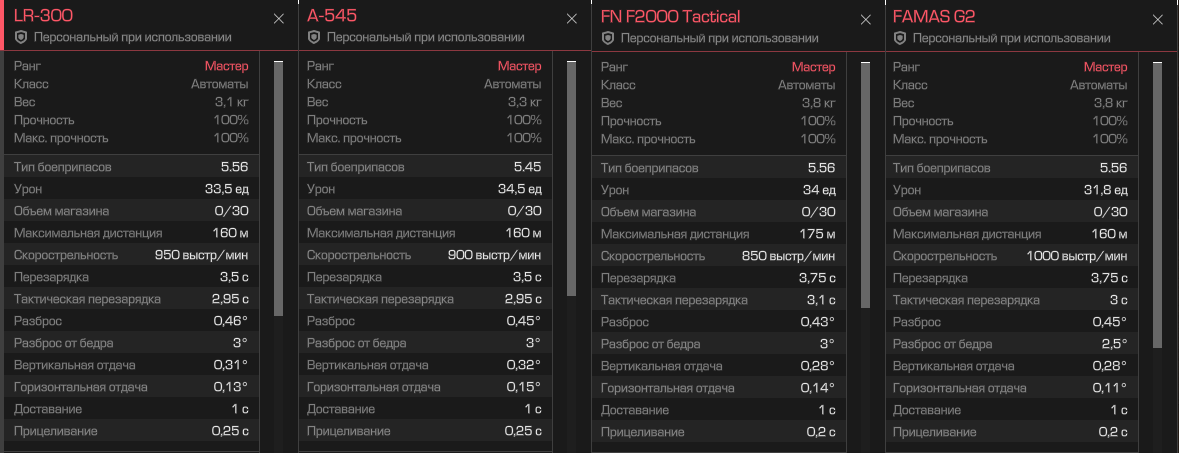The height and width of the screenshot is (453, 1179).
Task: Click the LR-300 damage row showing 33,5 ед
Action: tap(132, 189)
